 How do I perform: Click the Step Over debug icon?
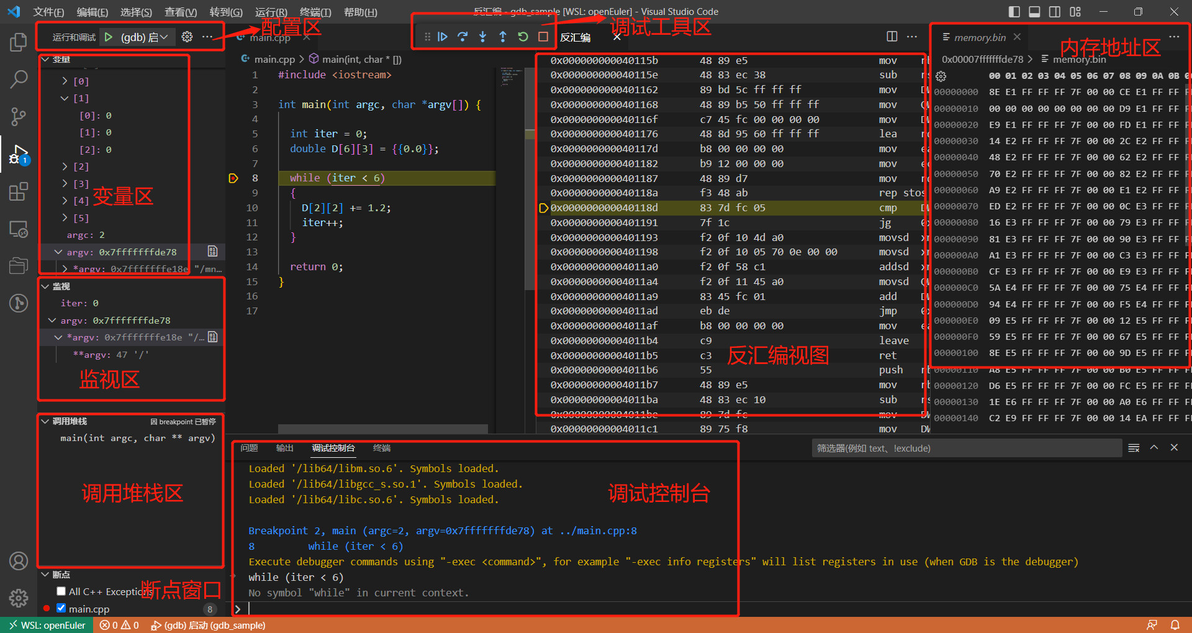click(462, 36)
